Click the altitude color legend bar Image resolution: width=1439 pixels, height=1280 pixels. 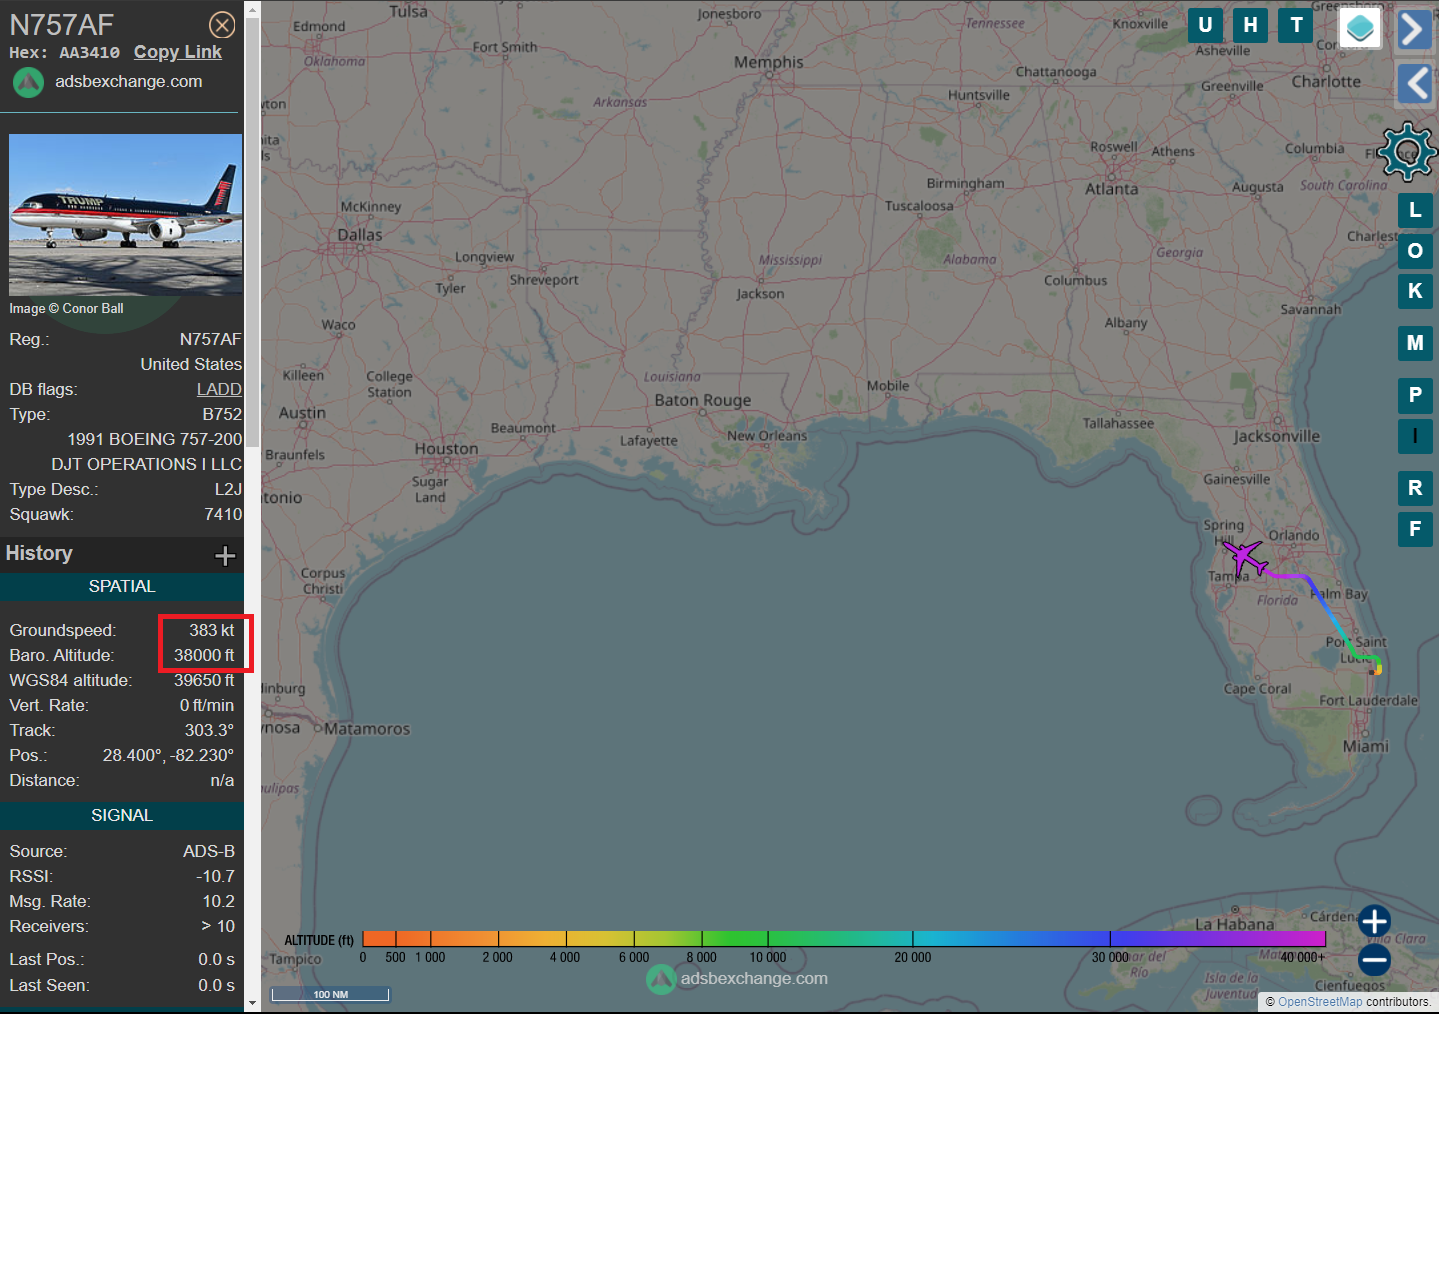coord(843,939)
